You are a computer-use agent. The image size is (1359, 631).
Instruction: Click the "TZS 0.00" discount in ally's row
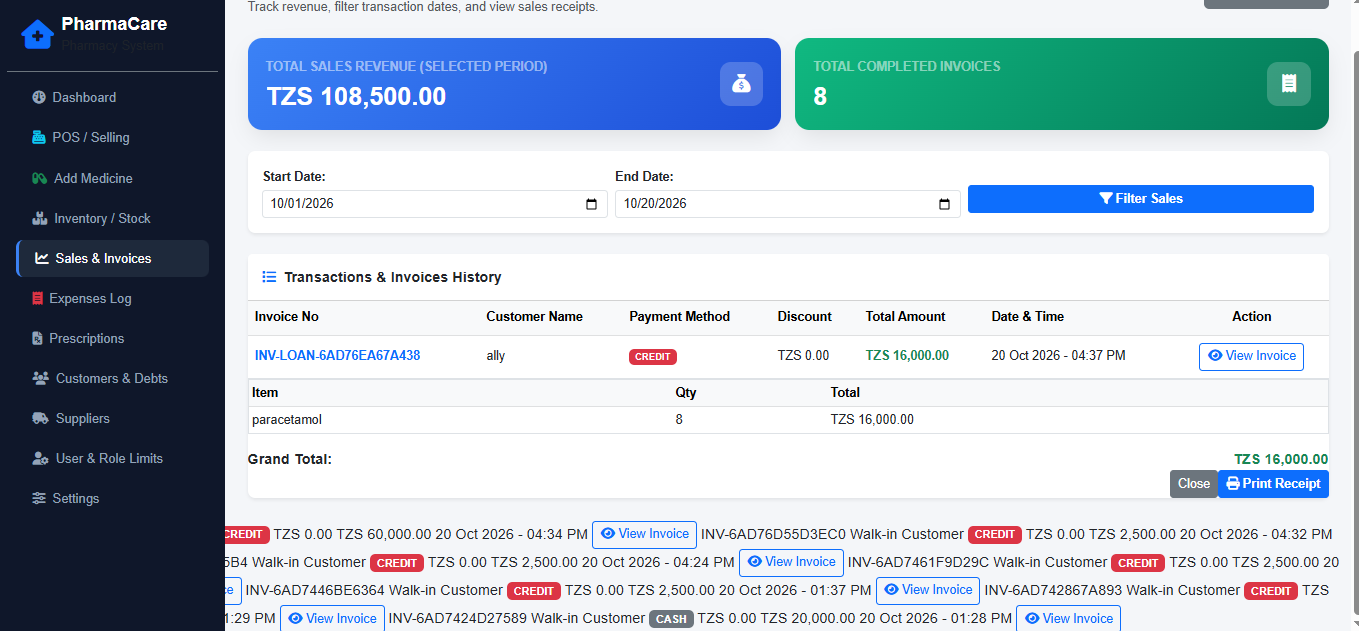(804, 356)
